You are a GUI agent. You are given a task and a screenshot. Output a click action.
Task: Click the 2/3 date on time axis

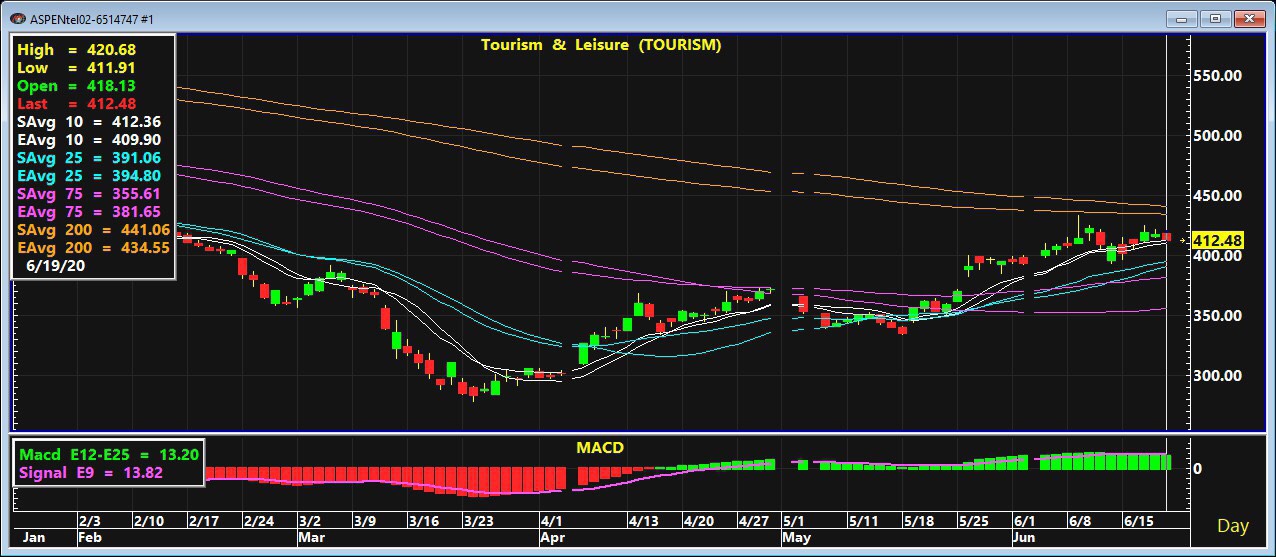(90, 522)
